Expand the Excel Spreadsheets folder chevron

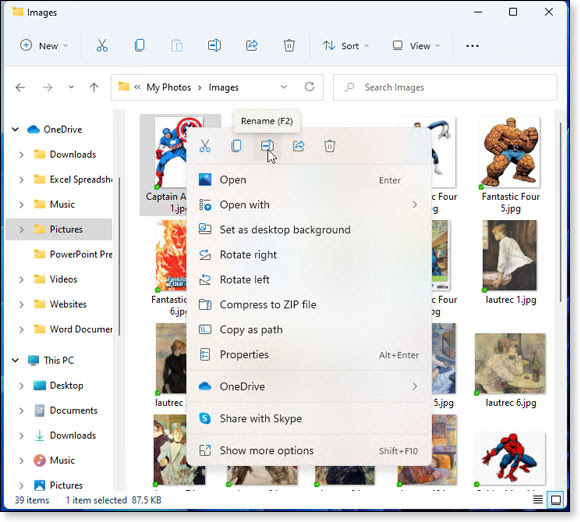21,180
